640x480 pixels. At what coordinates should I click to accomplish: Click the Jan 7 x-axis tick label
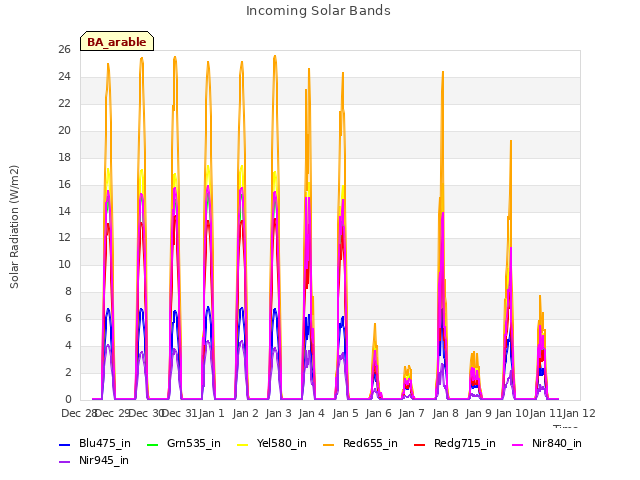point(411,413)
